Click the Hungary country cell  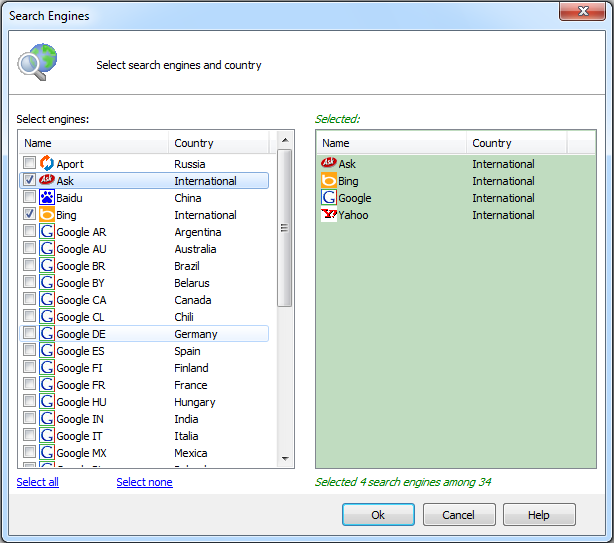click(195, 402)
